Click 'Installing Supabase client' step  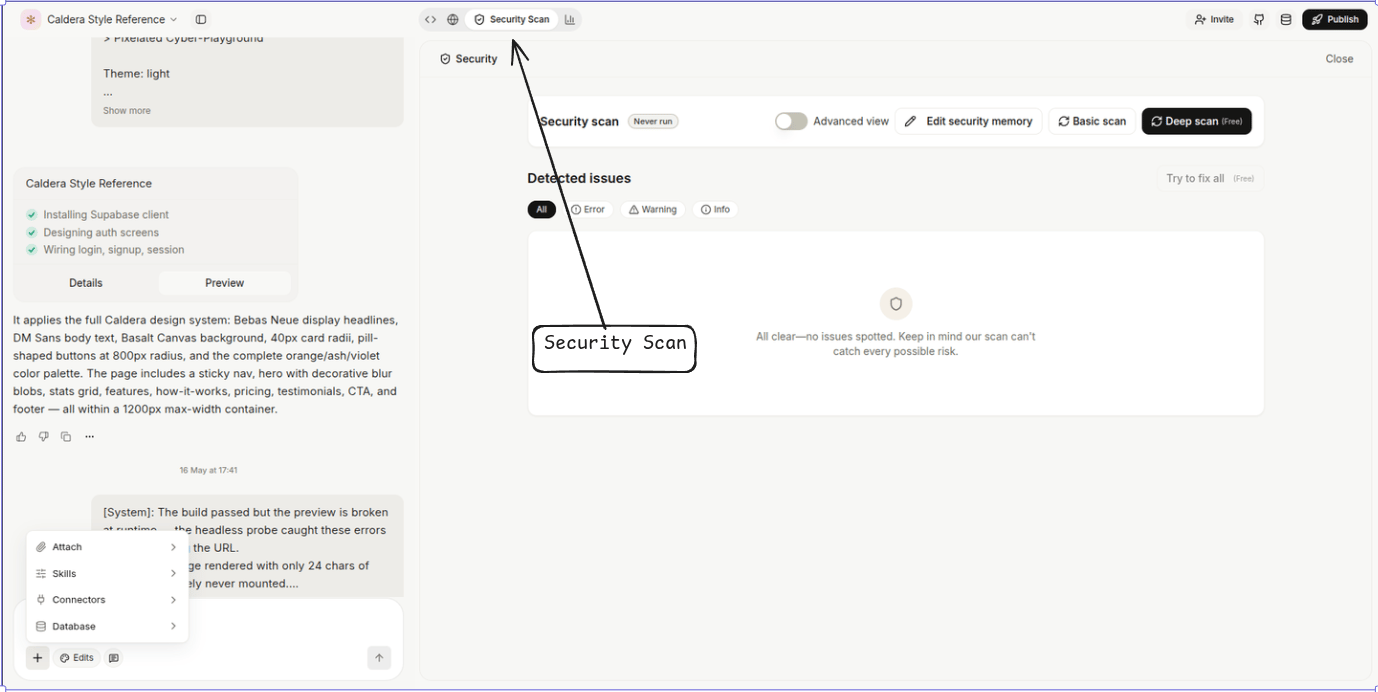[106, 215]
